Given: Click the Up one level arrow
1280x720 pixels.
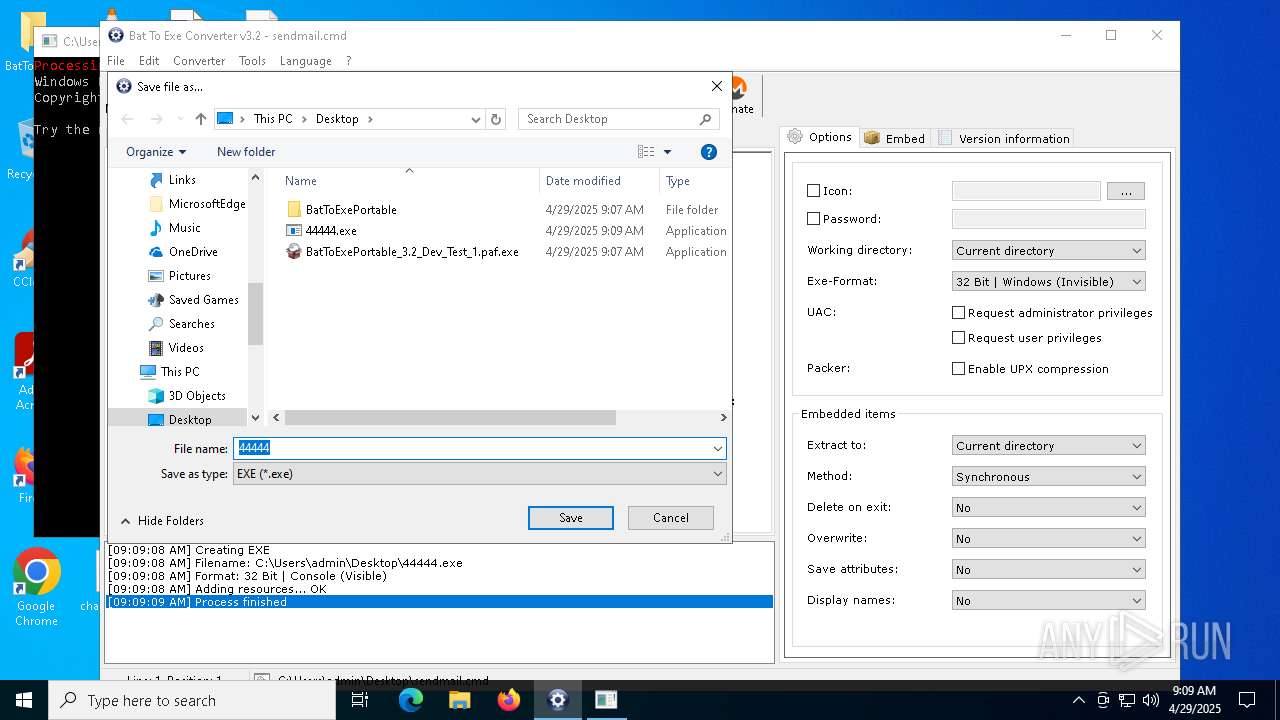Looking at the screenshot, I should click(x=201, y=119).
